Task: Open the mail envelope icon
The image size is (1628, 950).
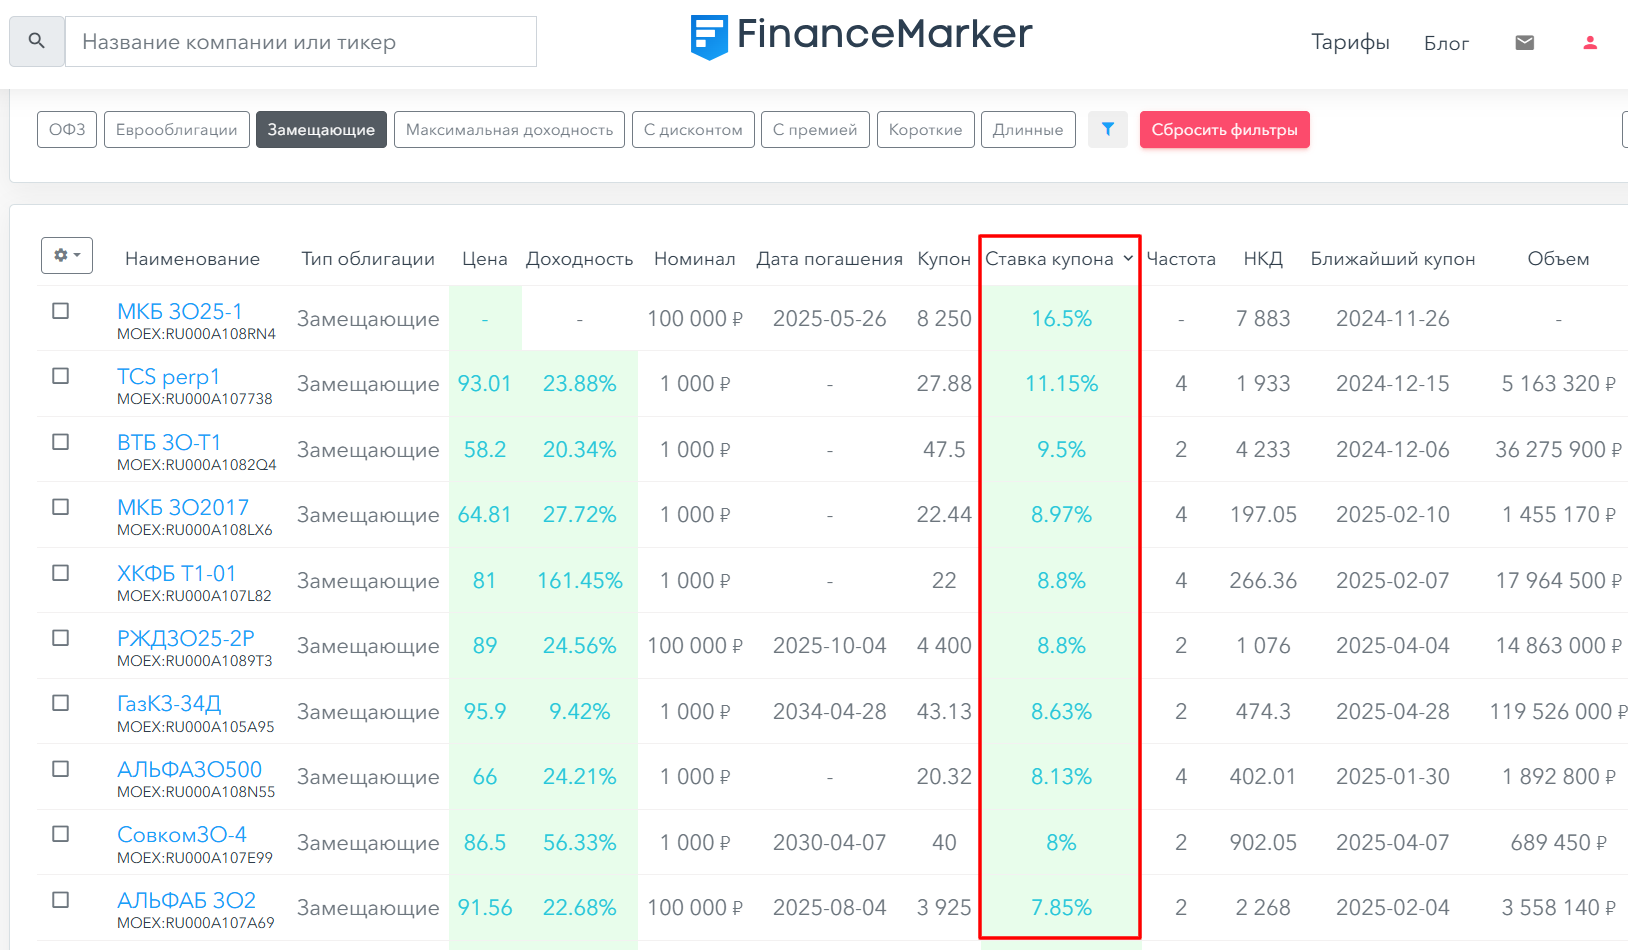Action: [1524, 42]
